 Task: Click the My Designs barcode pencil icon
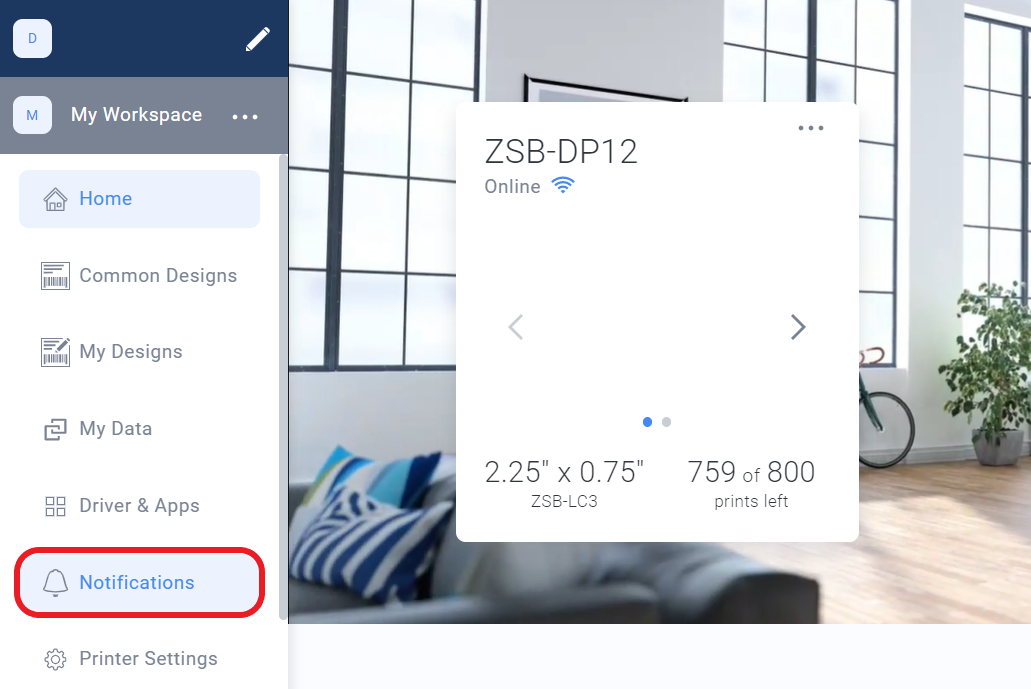[x=55, y=352]
